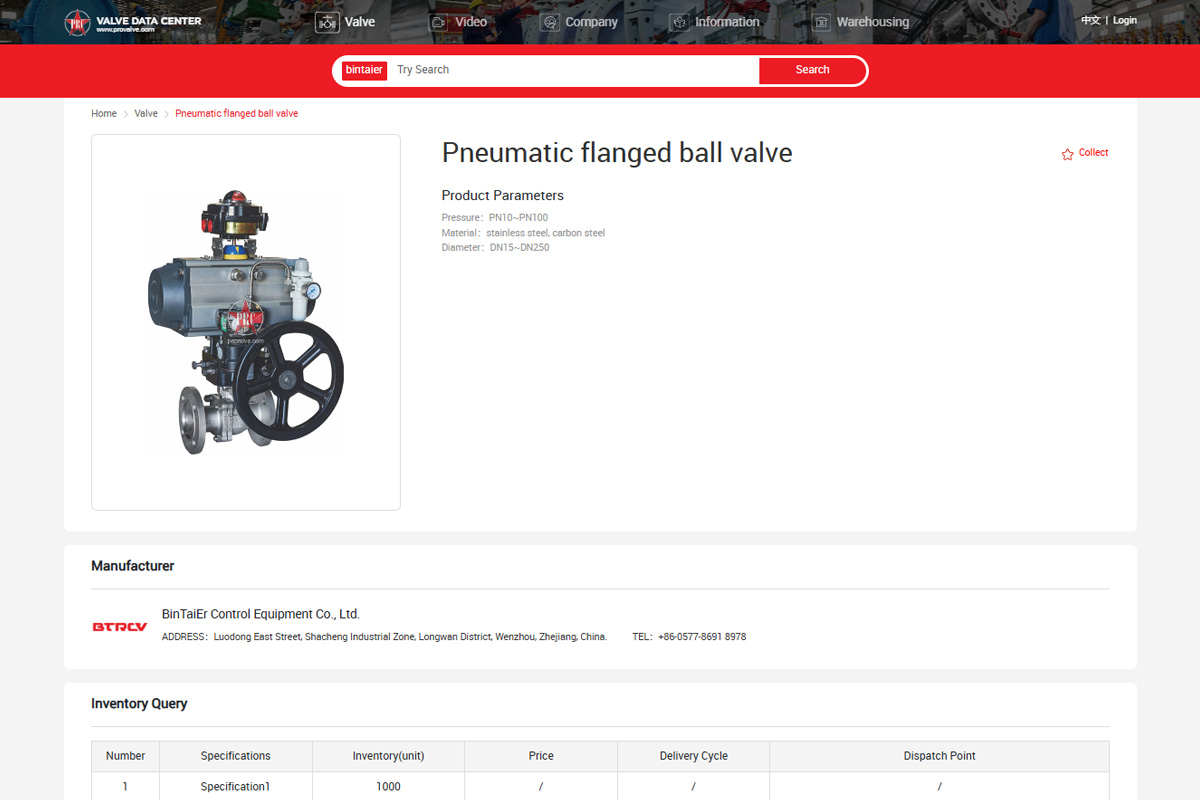Open BinTaiEr Control Equipment Co. link
The width and height of the screenshot is (1200, 800).
260,614
